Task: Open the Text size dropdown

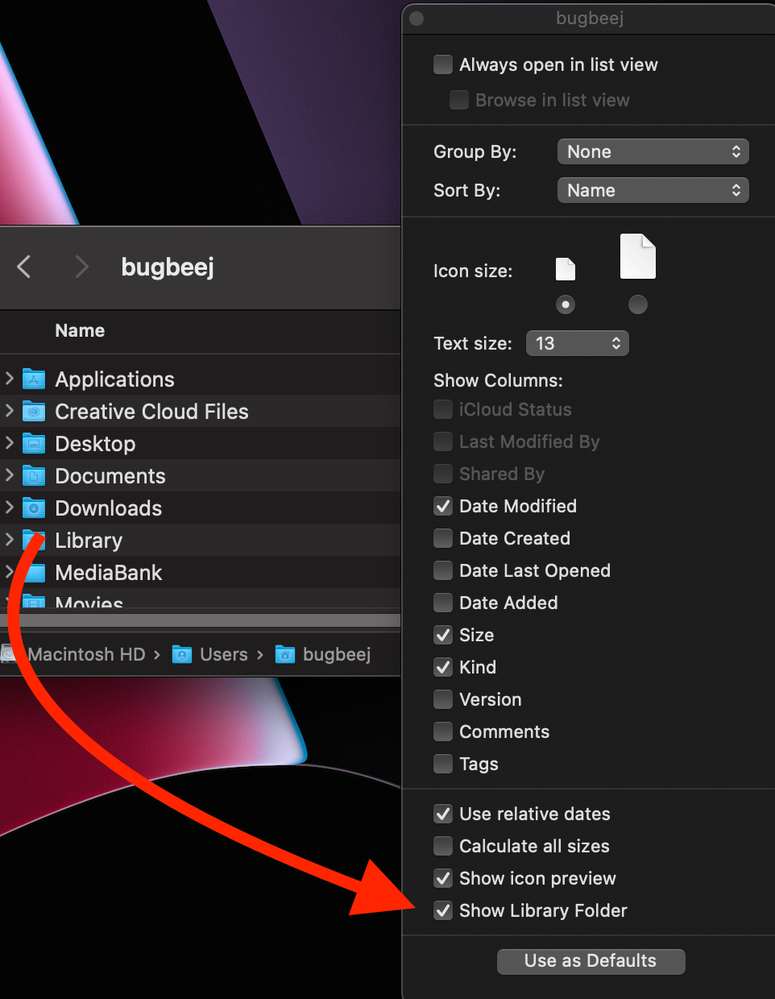Action: click(577, 343)
